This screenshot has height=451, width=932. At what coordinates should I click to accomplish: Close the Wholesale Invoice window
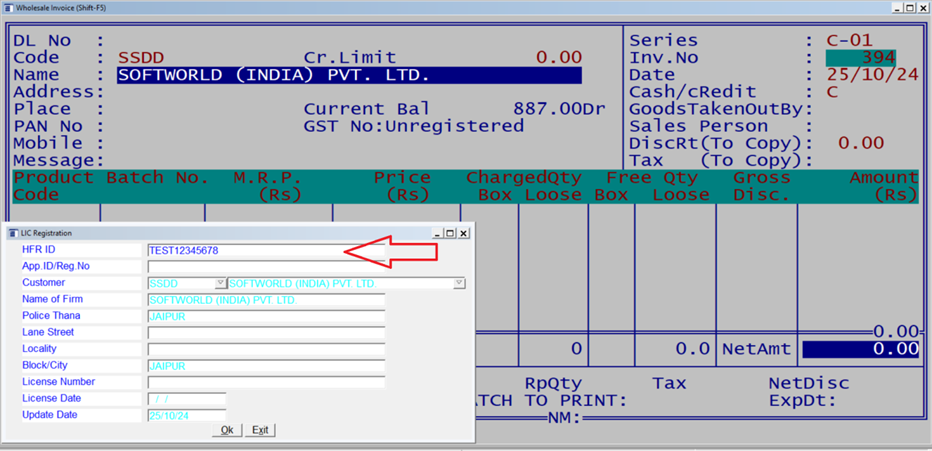[x=923, y=8]
